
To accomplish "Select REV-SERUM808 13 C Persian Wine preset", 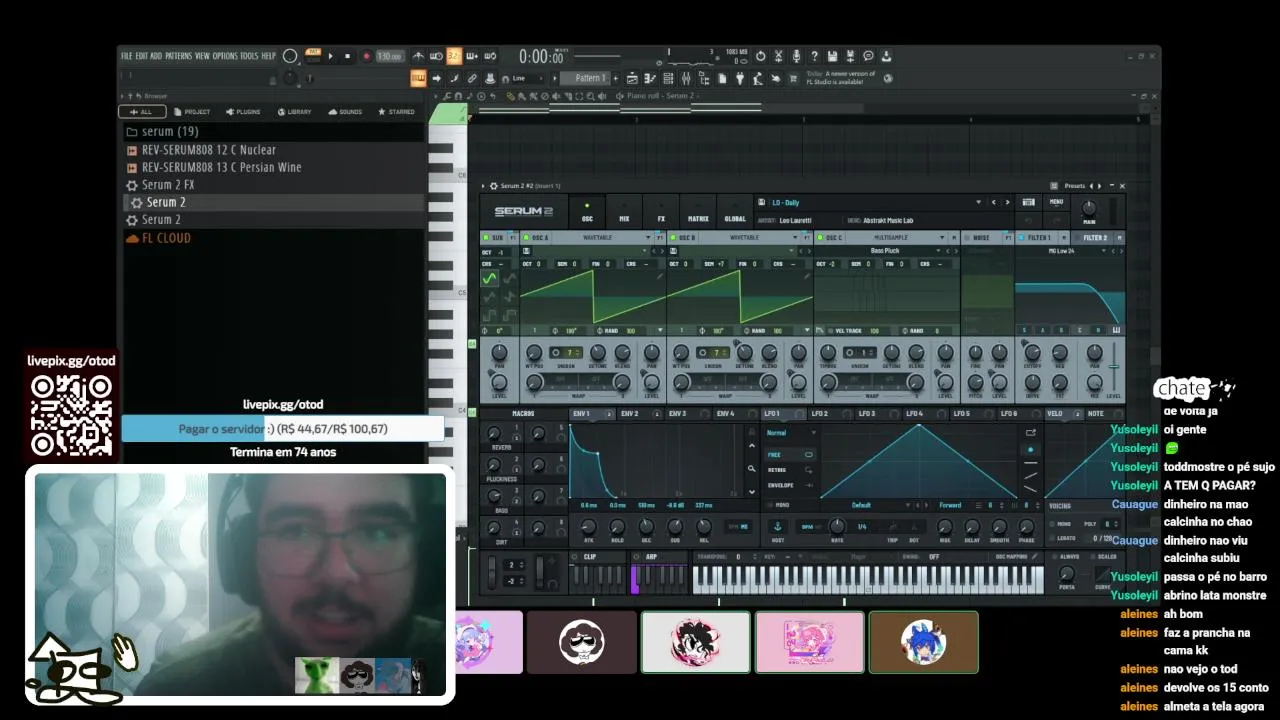I will 272,167.
